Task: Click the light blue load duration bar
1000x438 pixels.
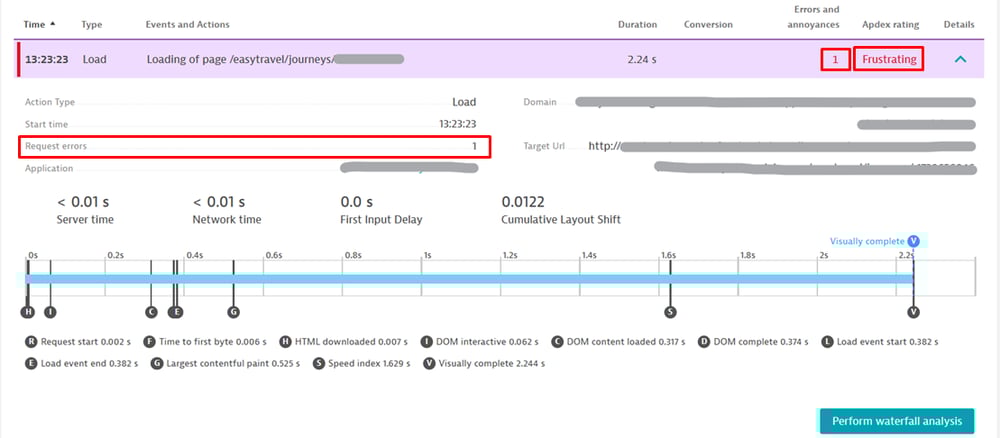Action: [x=470, y=279]
